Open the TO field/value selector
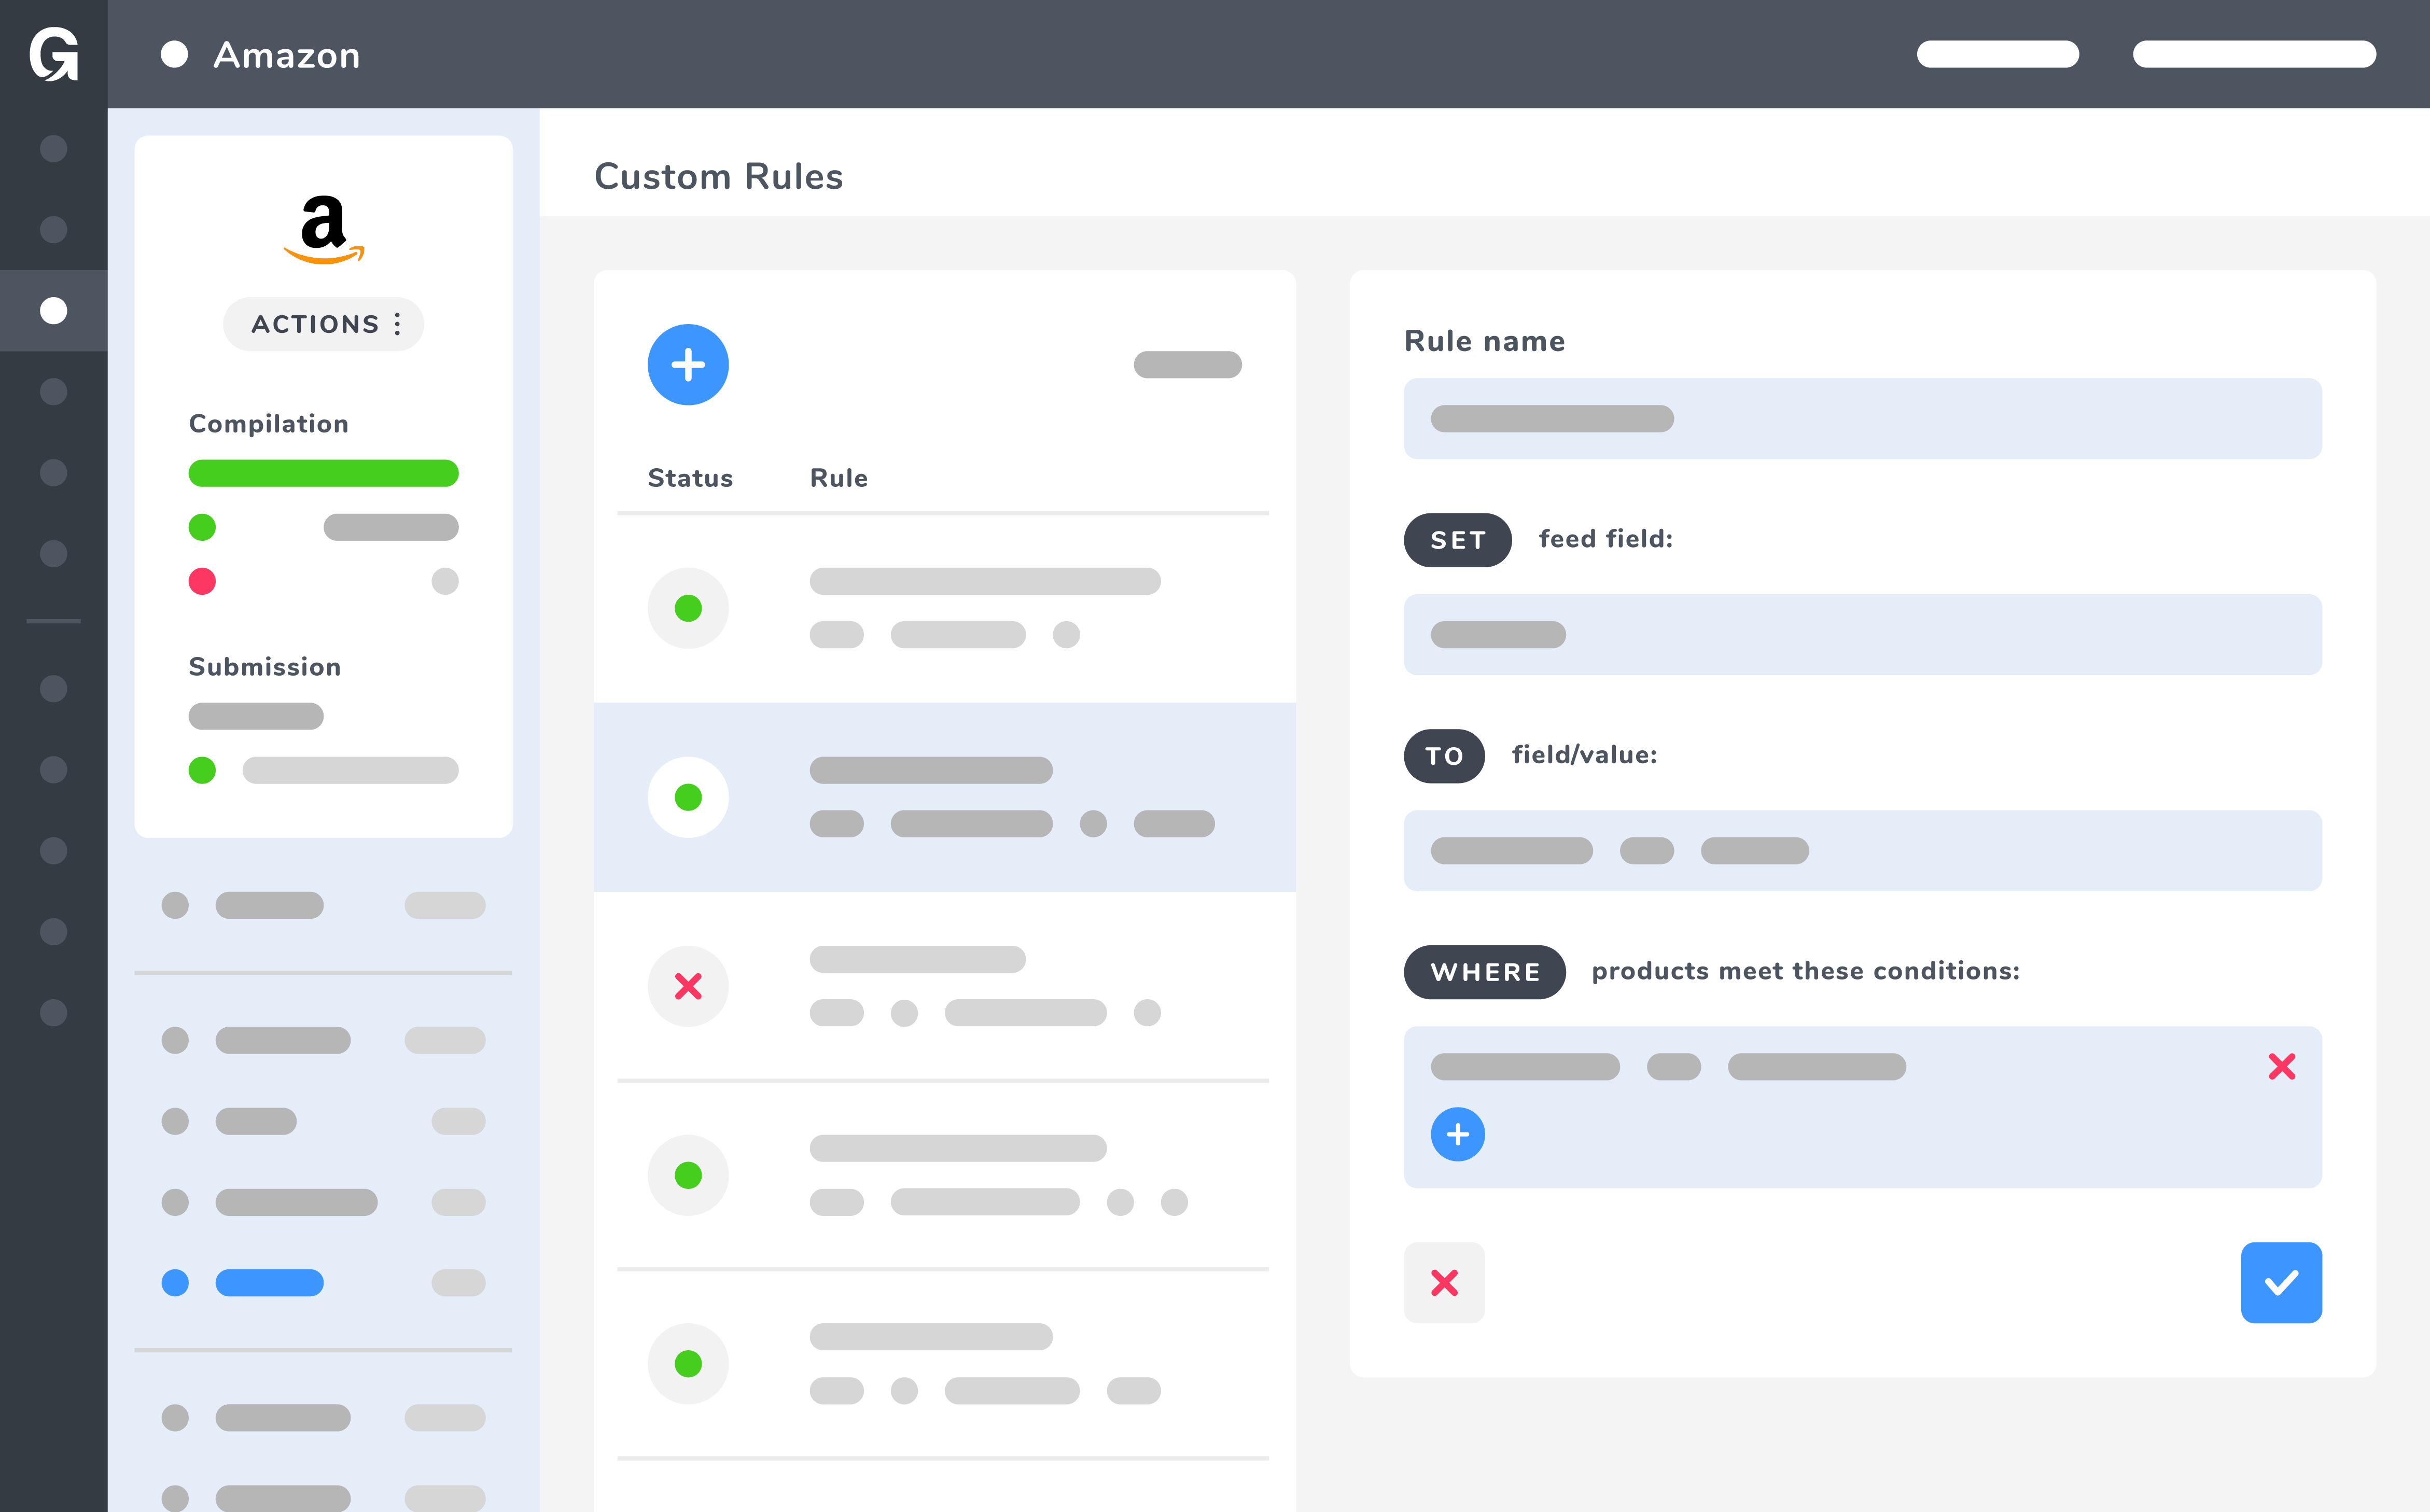2430x1512 pixels. click(x=1862, y=850)
